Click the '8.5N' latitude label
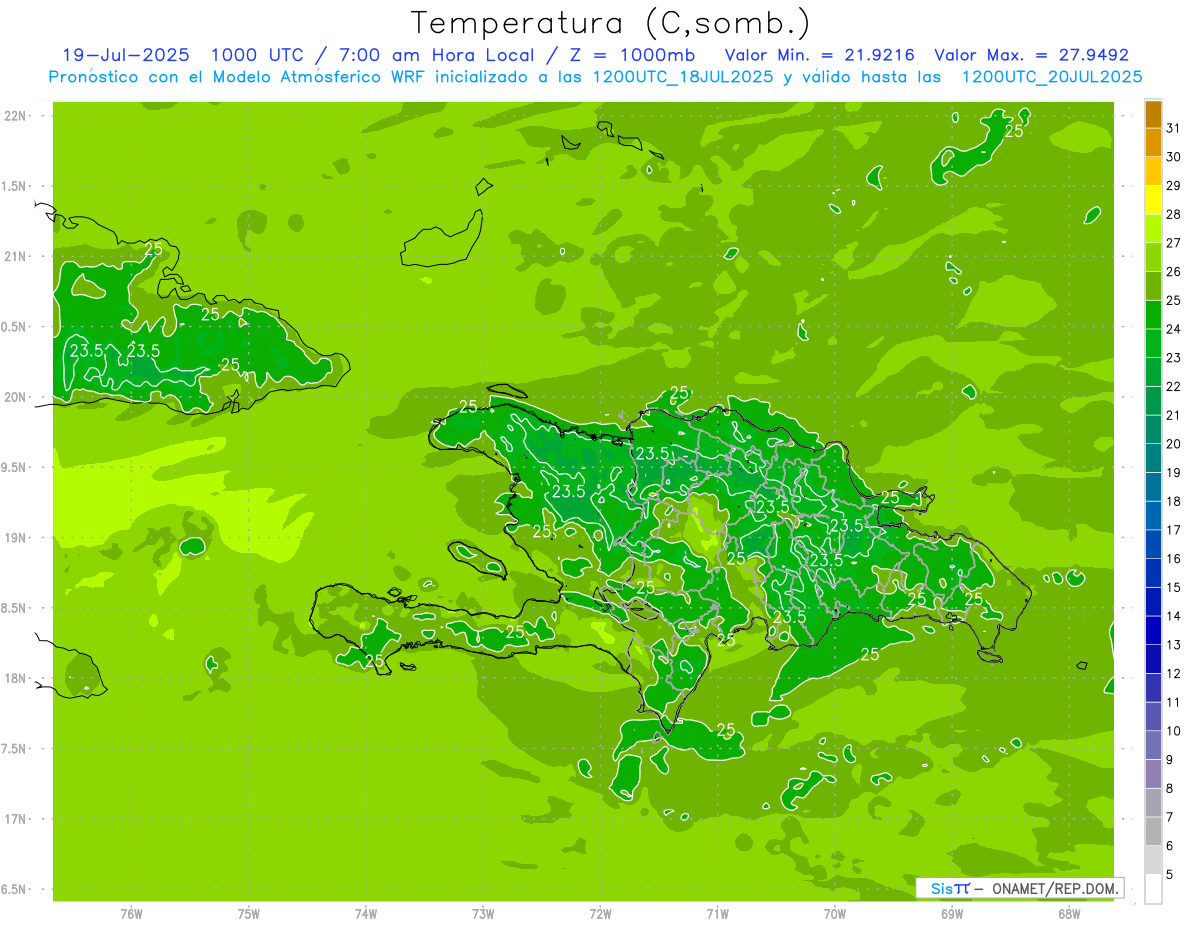 tap(15, 608)
